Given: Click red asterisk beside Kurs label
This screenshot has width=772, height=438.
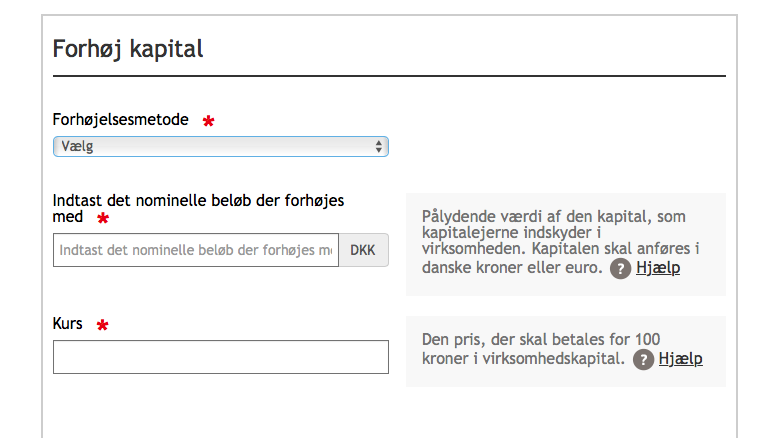Looking at the screenshot, I should tap(102, 325).
